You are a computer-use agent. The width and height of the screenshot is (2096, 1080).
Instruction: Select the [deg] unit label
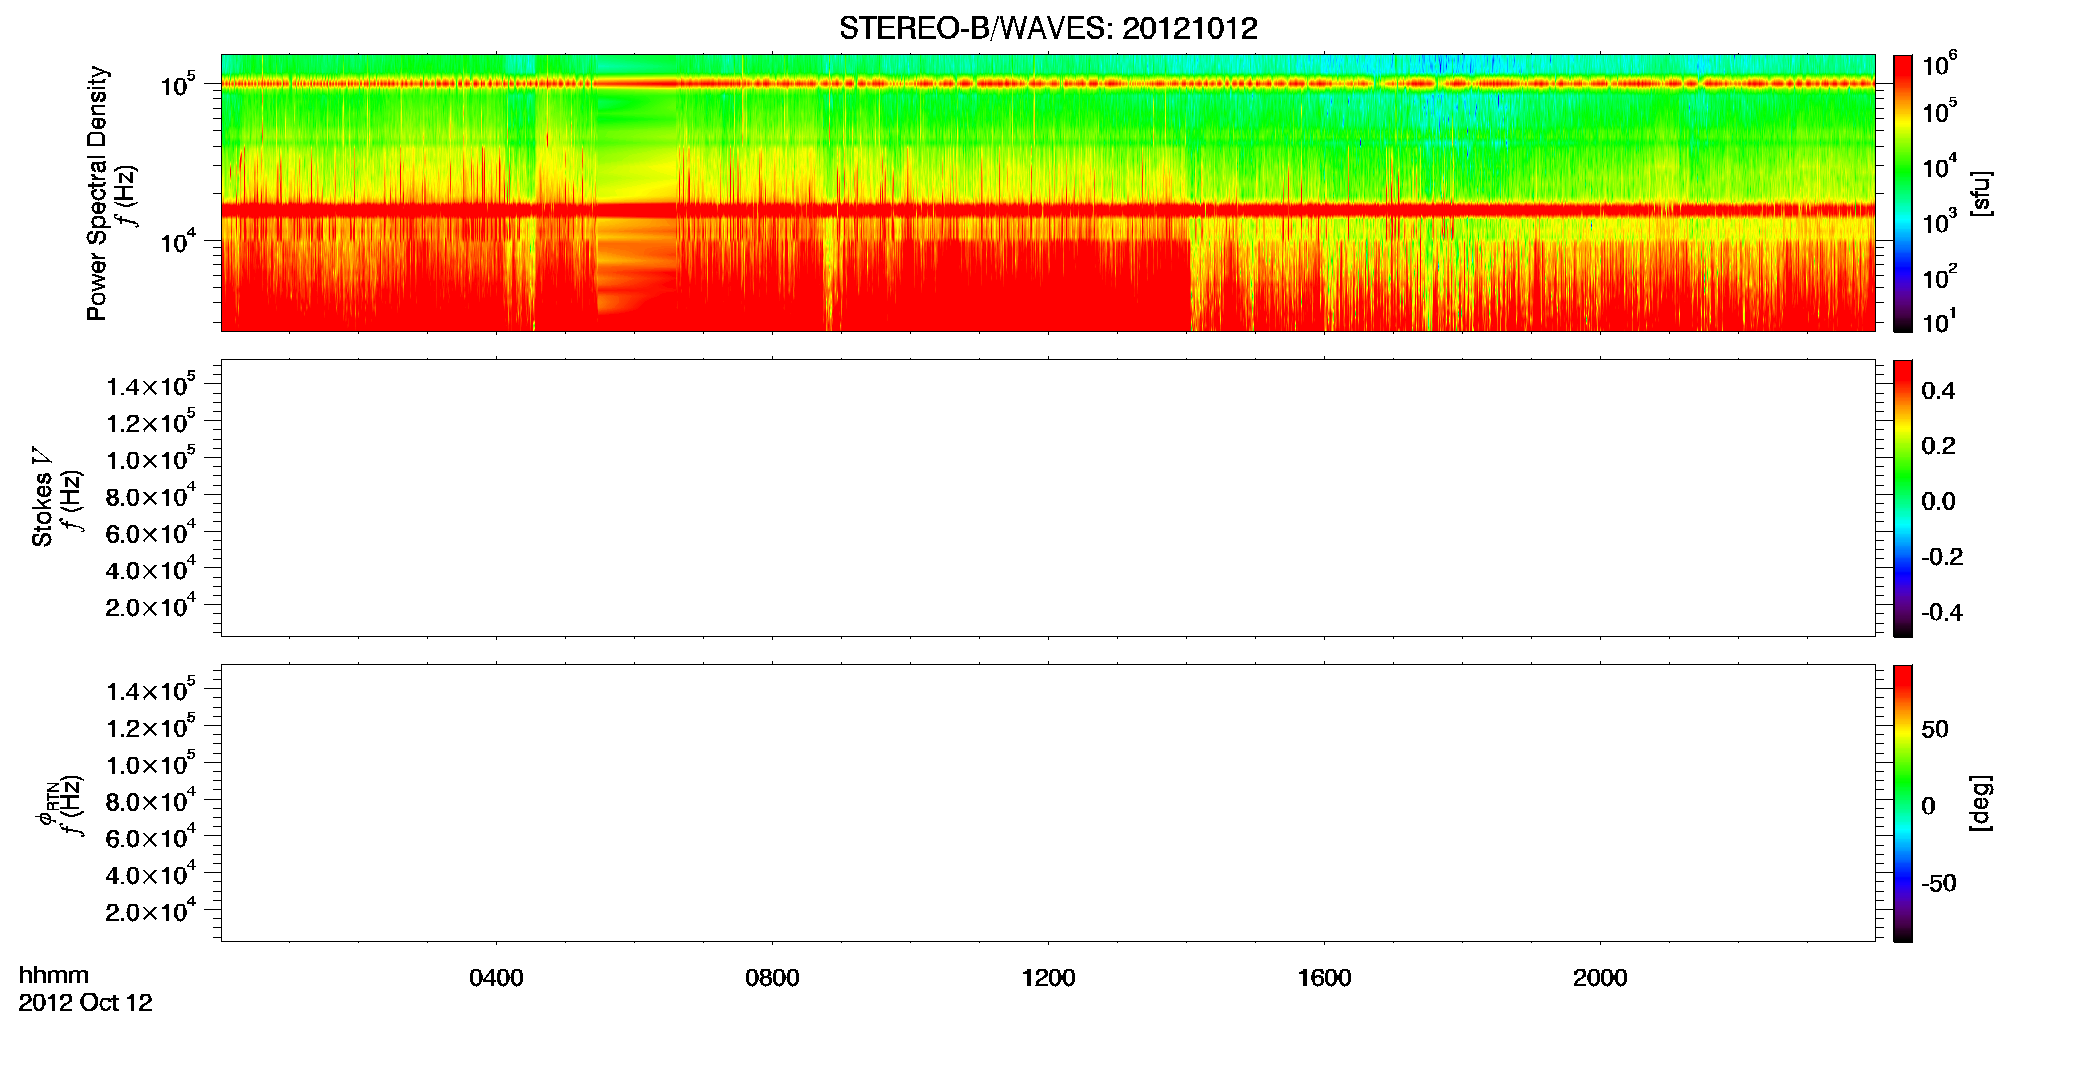pos(1981,803)
